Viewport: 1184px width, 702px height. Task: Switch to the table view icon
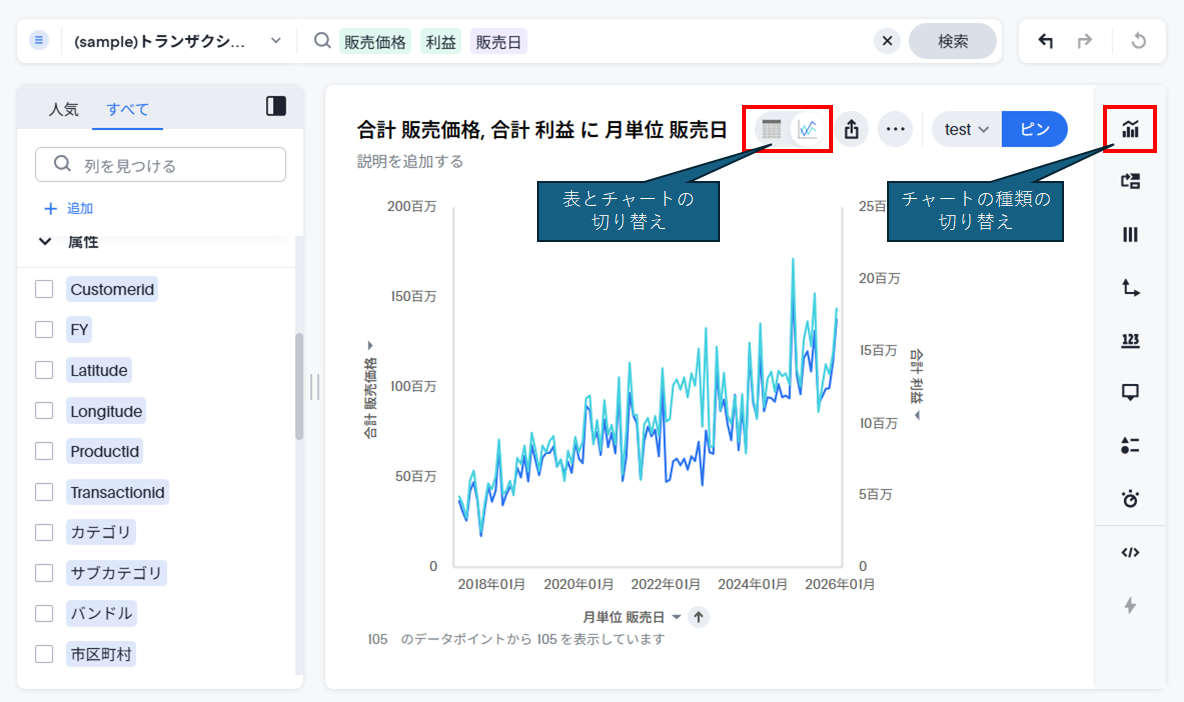[x=771, y=129]
